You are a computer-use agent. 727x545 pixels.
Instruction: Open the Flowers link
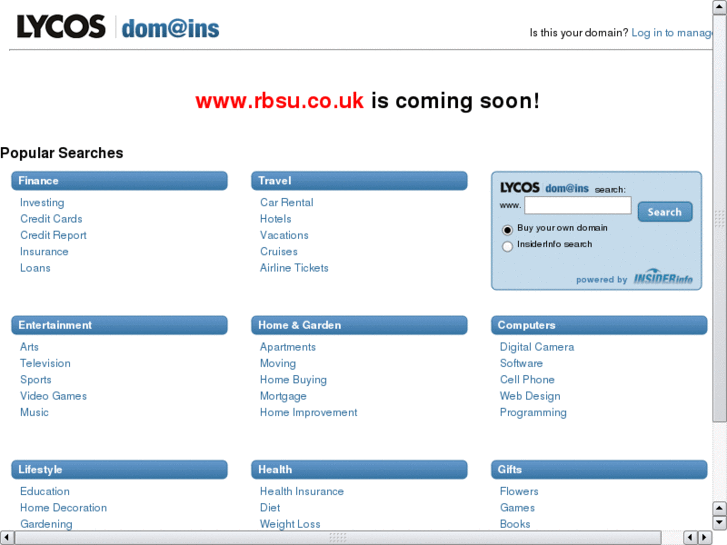point(519,491)
